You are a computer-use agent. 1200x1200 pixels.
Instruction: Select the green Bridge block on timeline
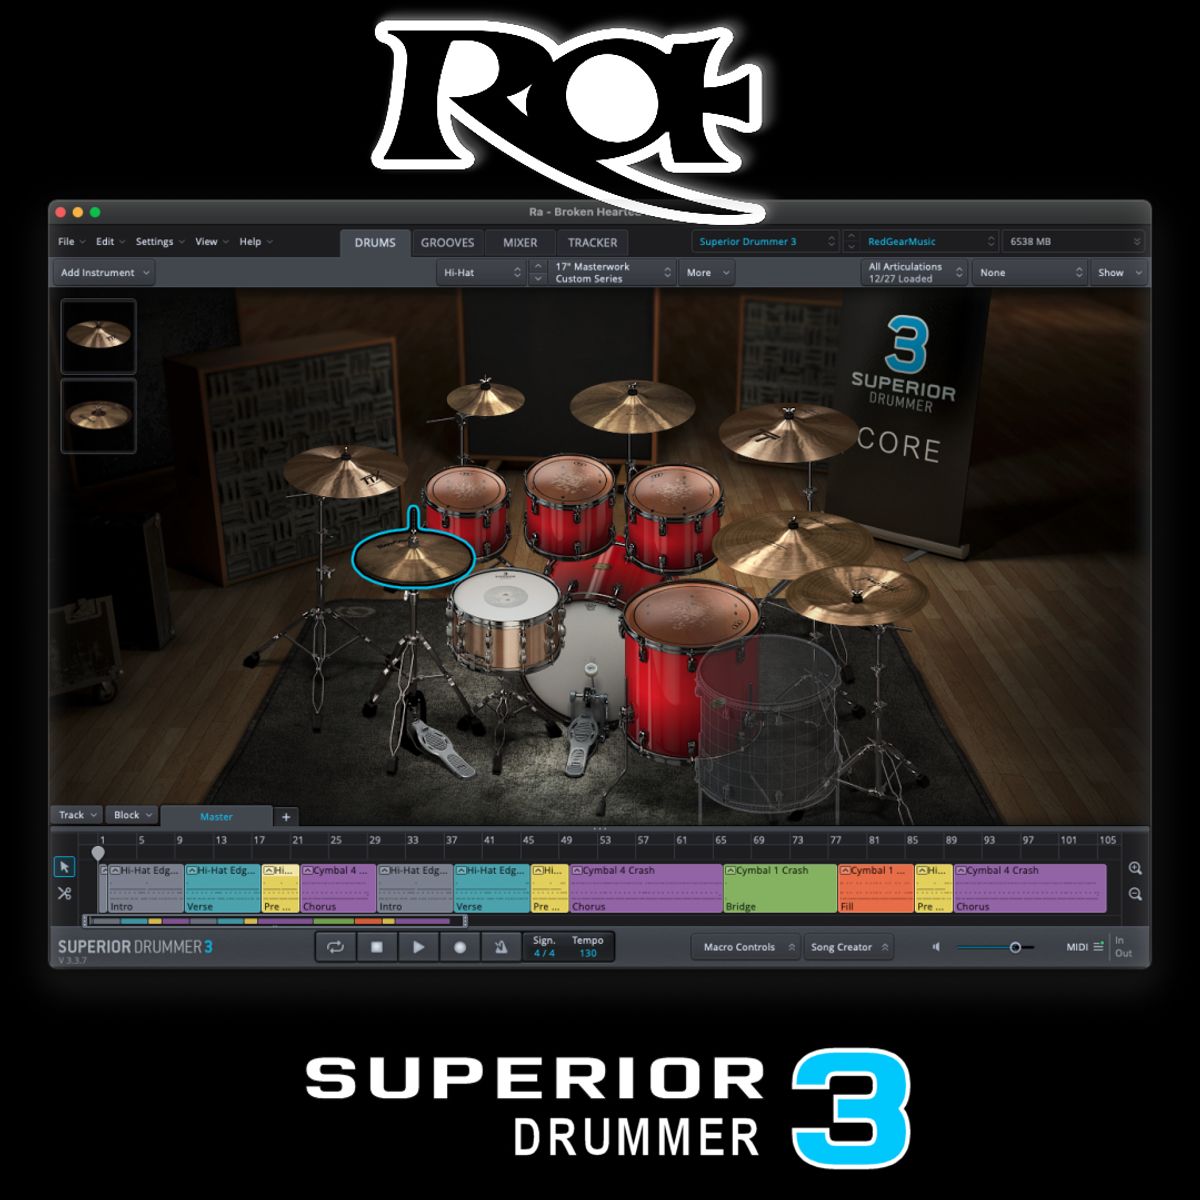(779, 889)
